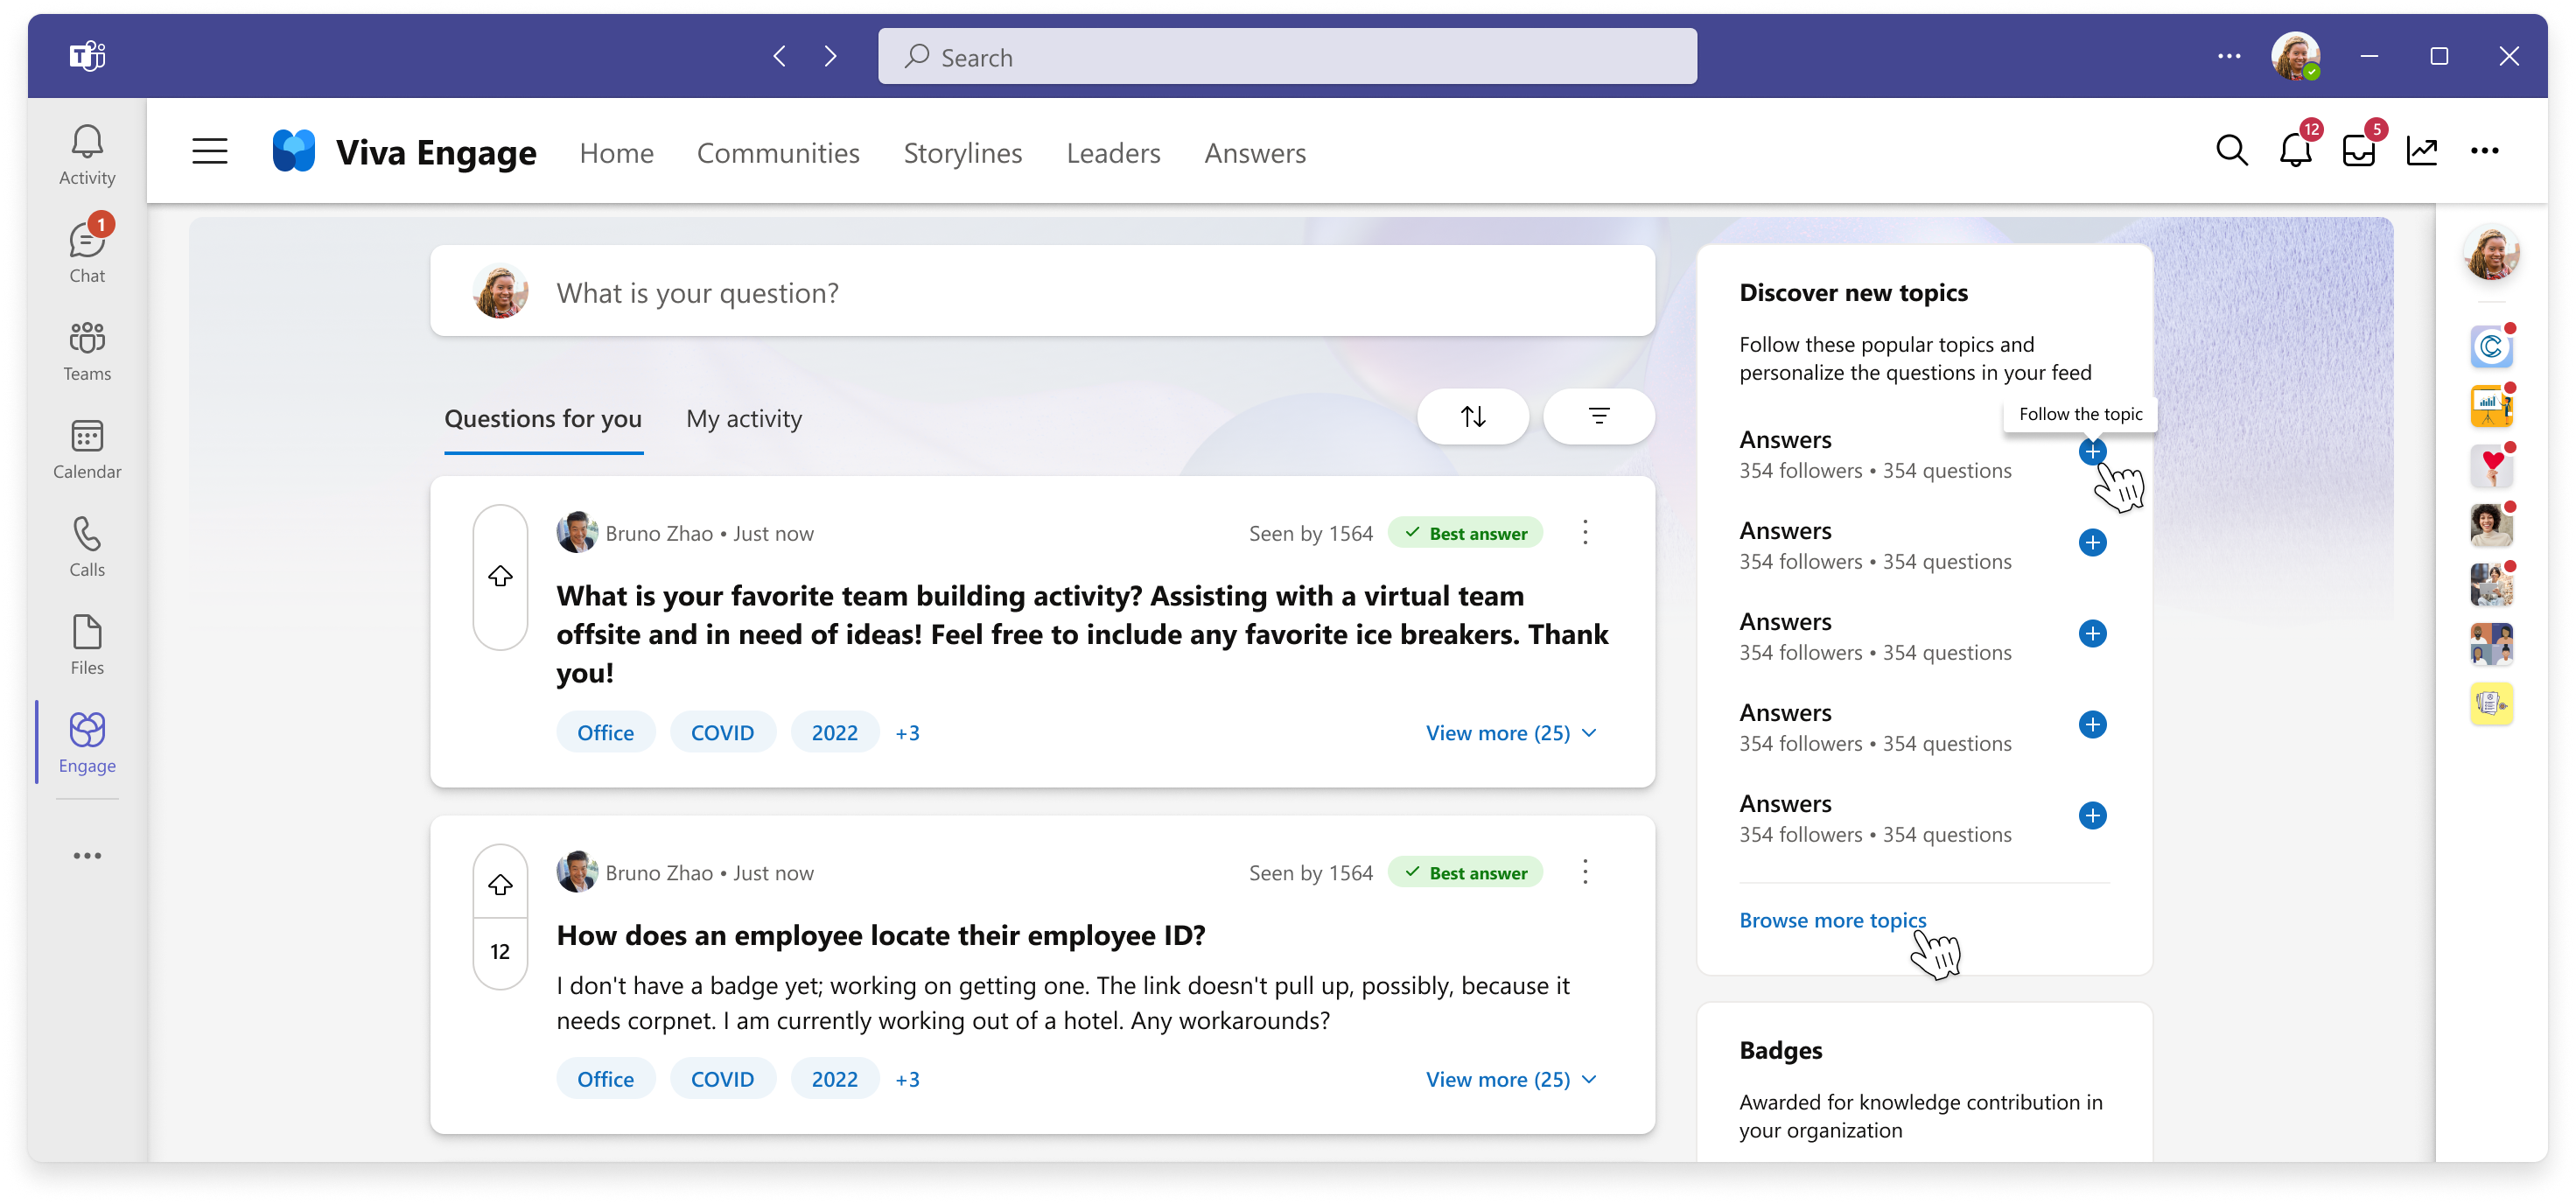
Task: Click the mail/messages icon in header
Action: (2359, 151)
